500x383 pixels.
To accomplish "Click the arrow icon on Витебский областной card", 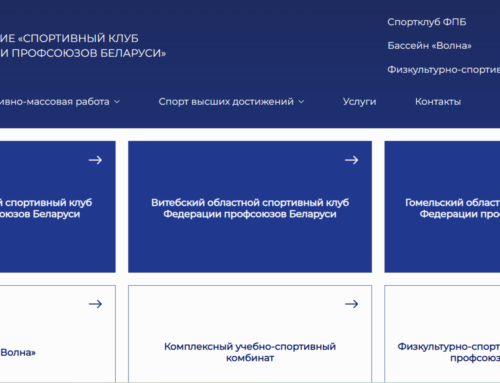I will point(351,160).
